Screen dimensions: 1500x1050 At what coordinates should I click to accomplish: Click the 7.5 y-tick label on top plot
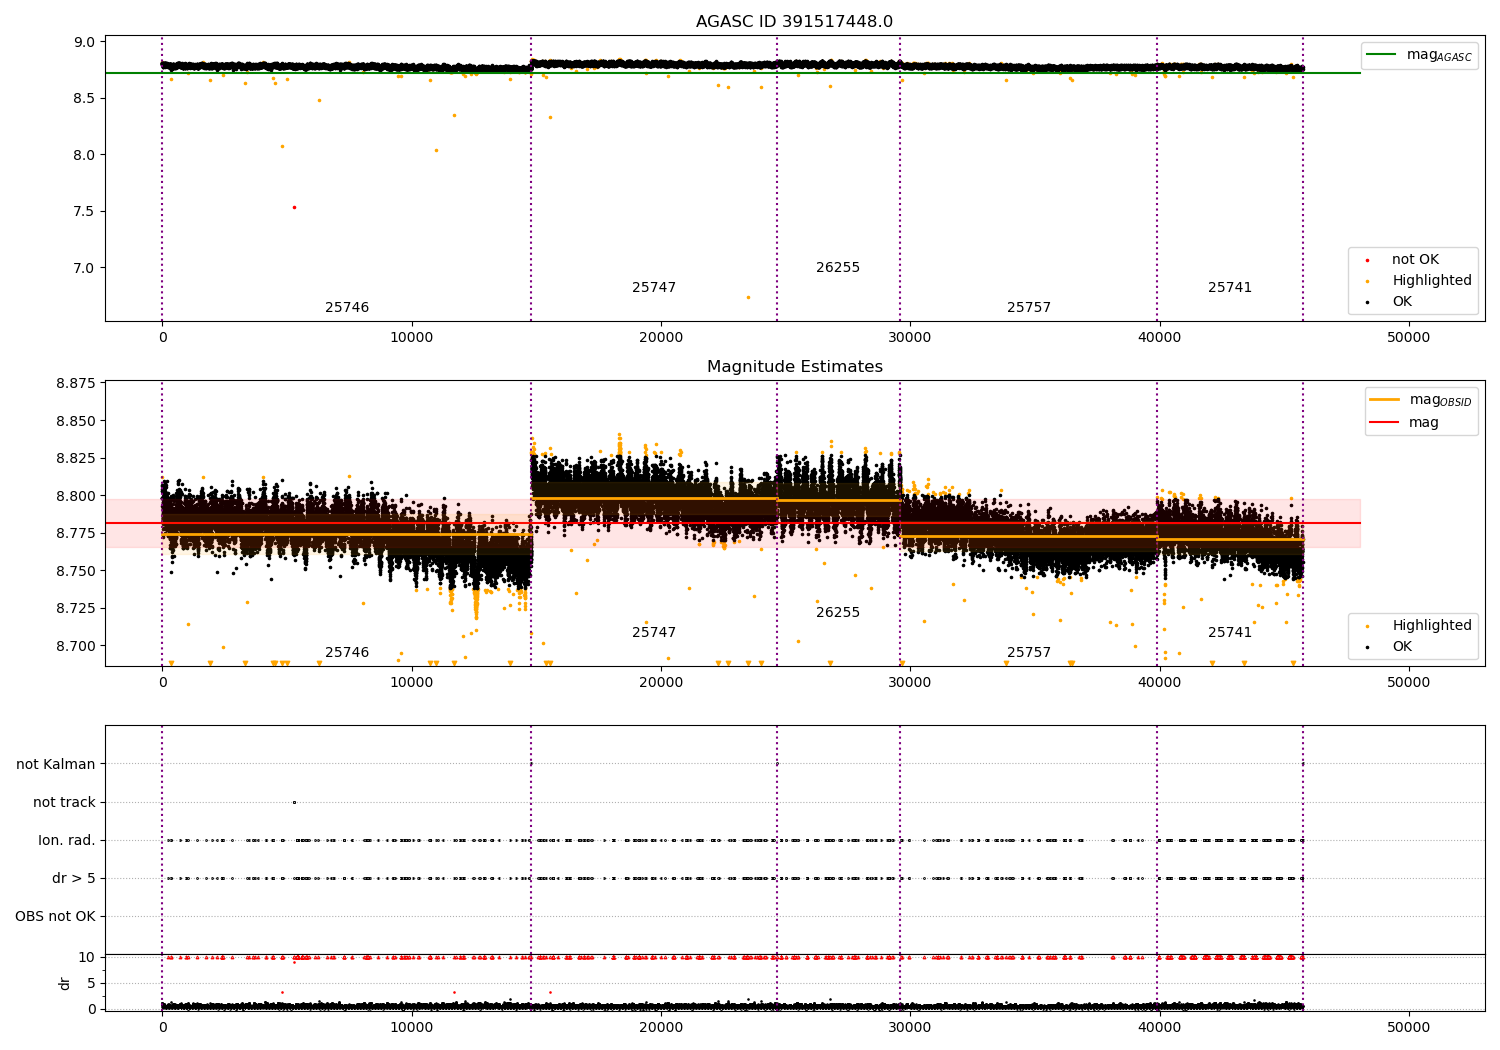click(85, 211)
